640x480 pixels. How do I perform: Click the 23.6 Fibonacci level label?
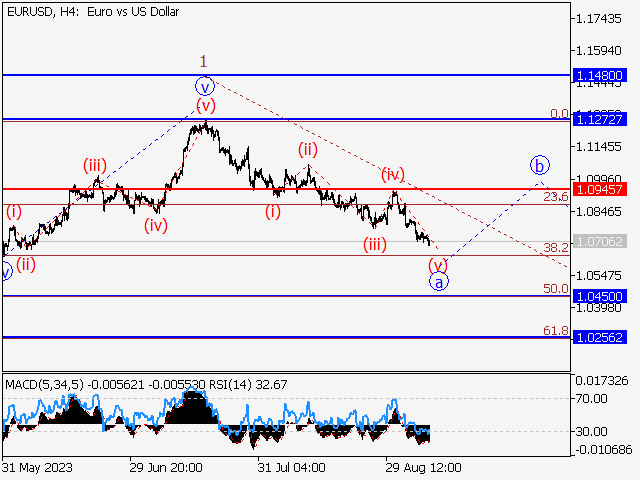pos(556,197)
